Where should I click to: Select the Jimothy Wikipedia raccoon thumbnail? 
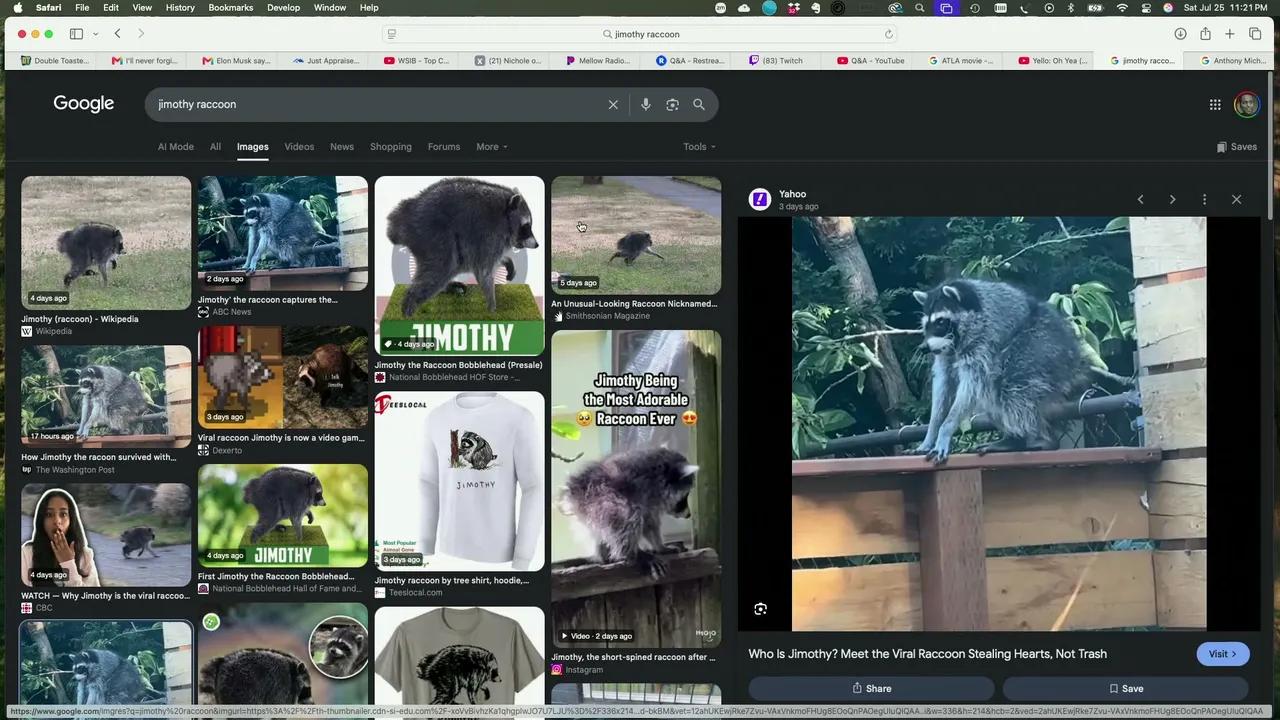(106, 243)
